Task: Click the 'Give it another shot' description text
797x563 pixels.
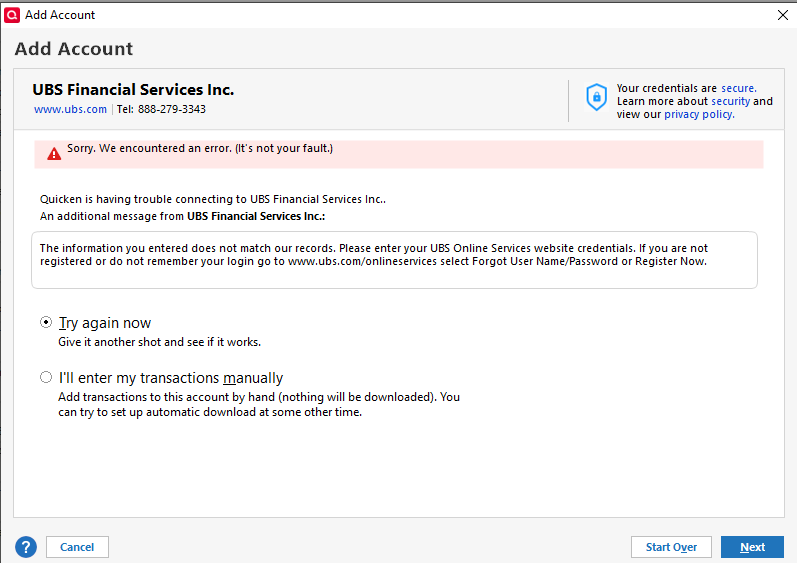Action: [x=159, y=342]
